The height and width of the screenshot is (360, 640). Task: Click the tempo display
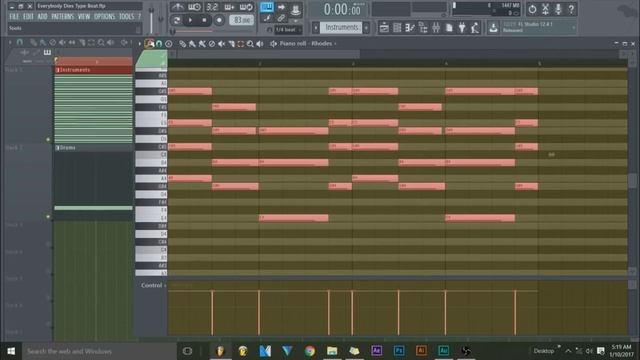pyautogui.click(x=241, y=20)
